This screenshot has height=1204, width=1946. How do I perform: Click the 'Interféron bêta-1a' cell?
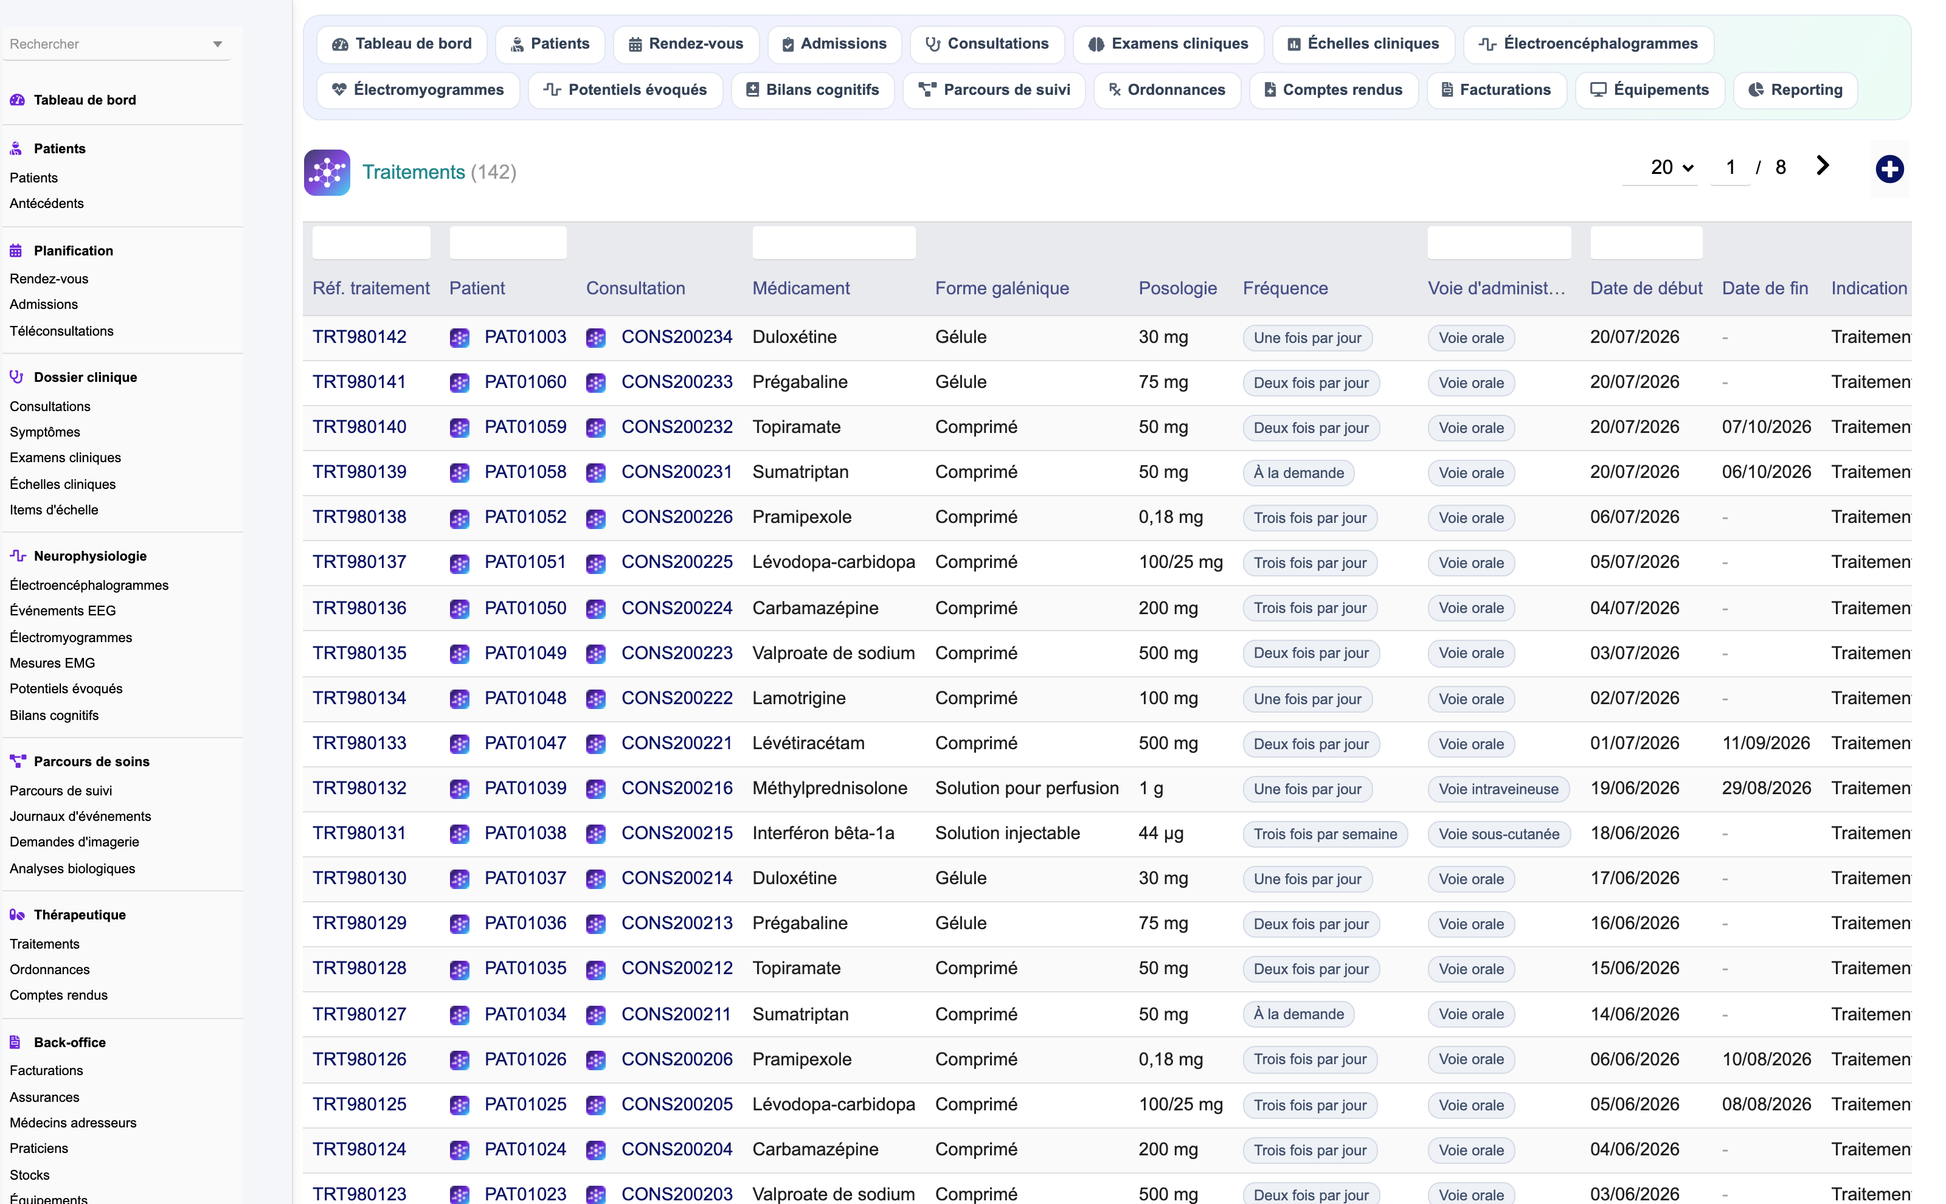823,833
